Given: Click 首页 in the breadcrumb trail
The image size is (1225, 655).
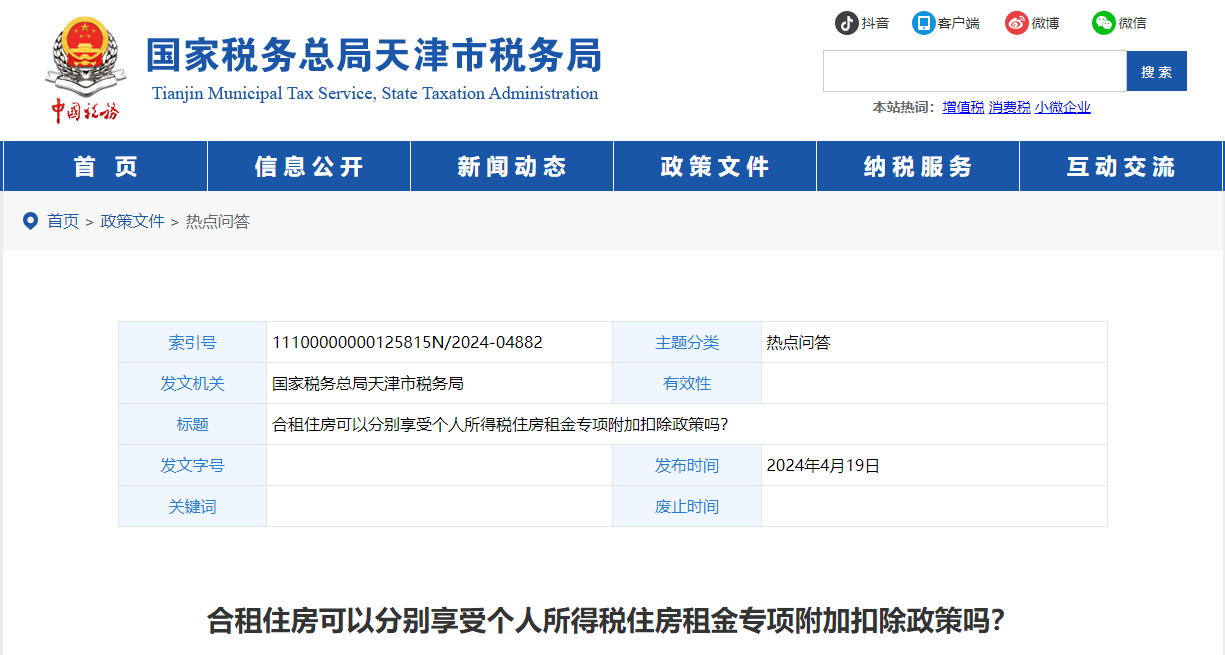Looking at the screenshot, I should [x=63, y=221].
